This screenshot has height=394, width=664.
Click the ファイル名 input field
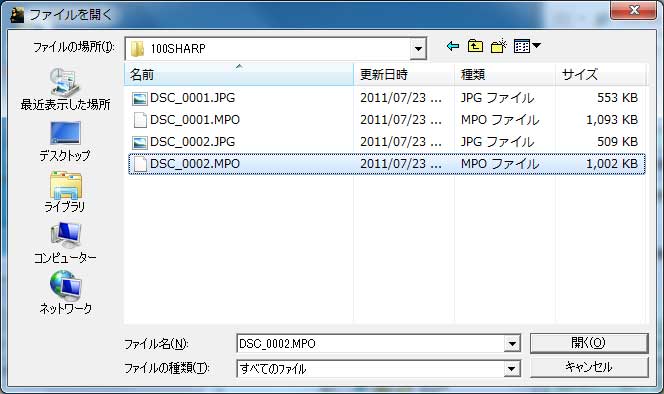[371, 344]
